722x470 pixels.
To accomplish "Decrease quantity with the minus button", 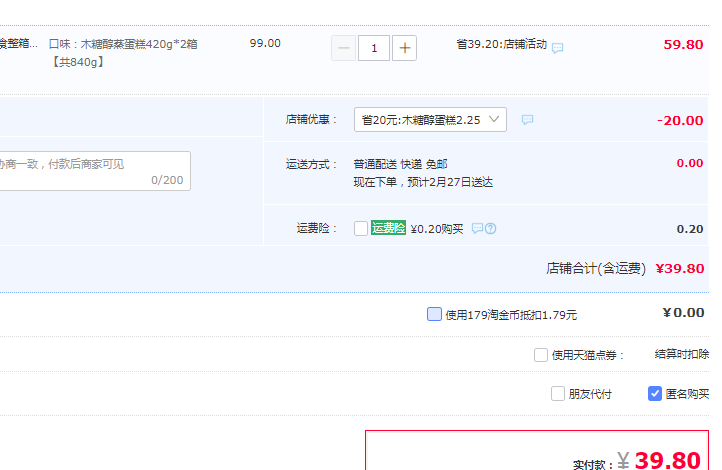I will tap(344, 48).
